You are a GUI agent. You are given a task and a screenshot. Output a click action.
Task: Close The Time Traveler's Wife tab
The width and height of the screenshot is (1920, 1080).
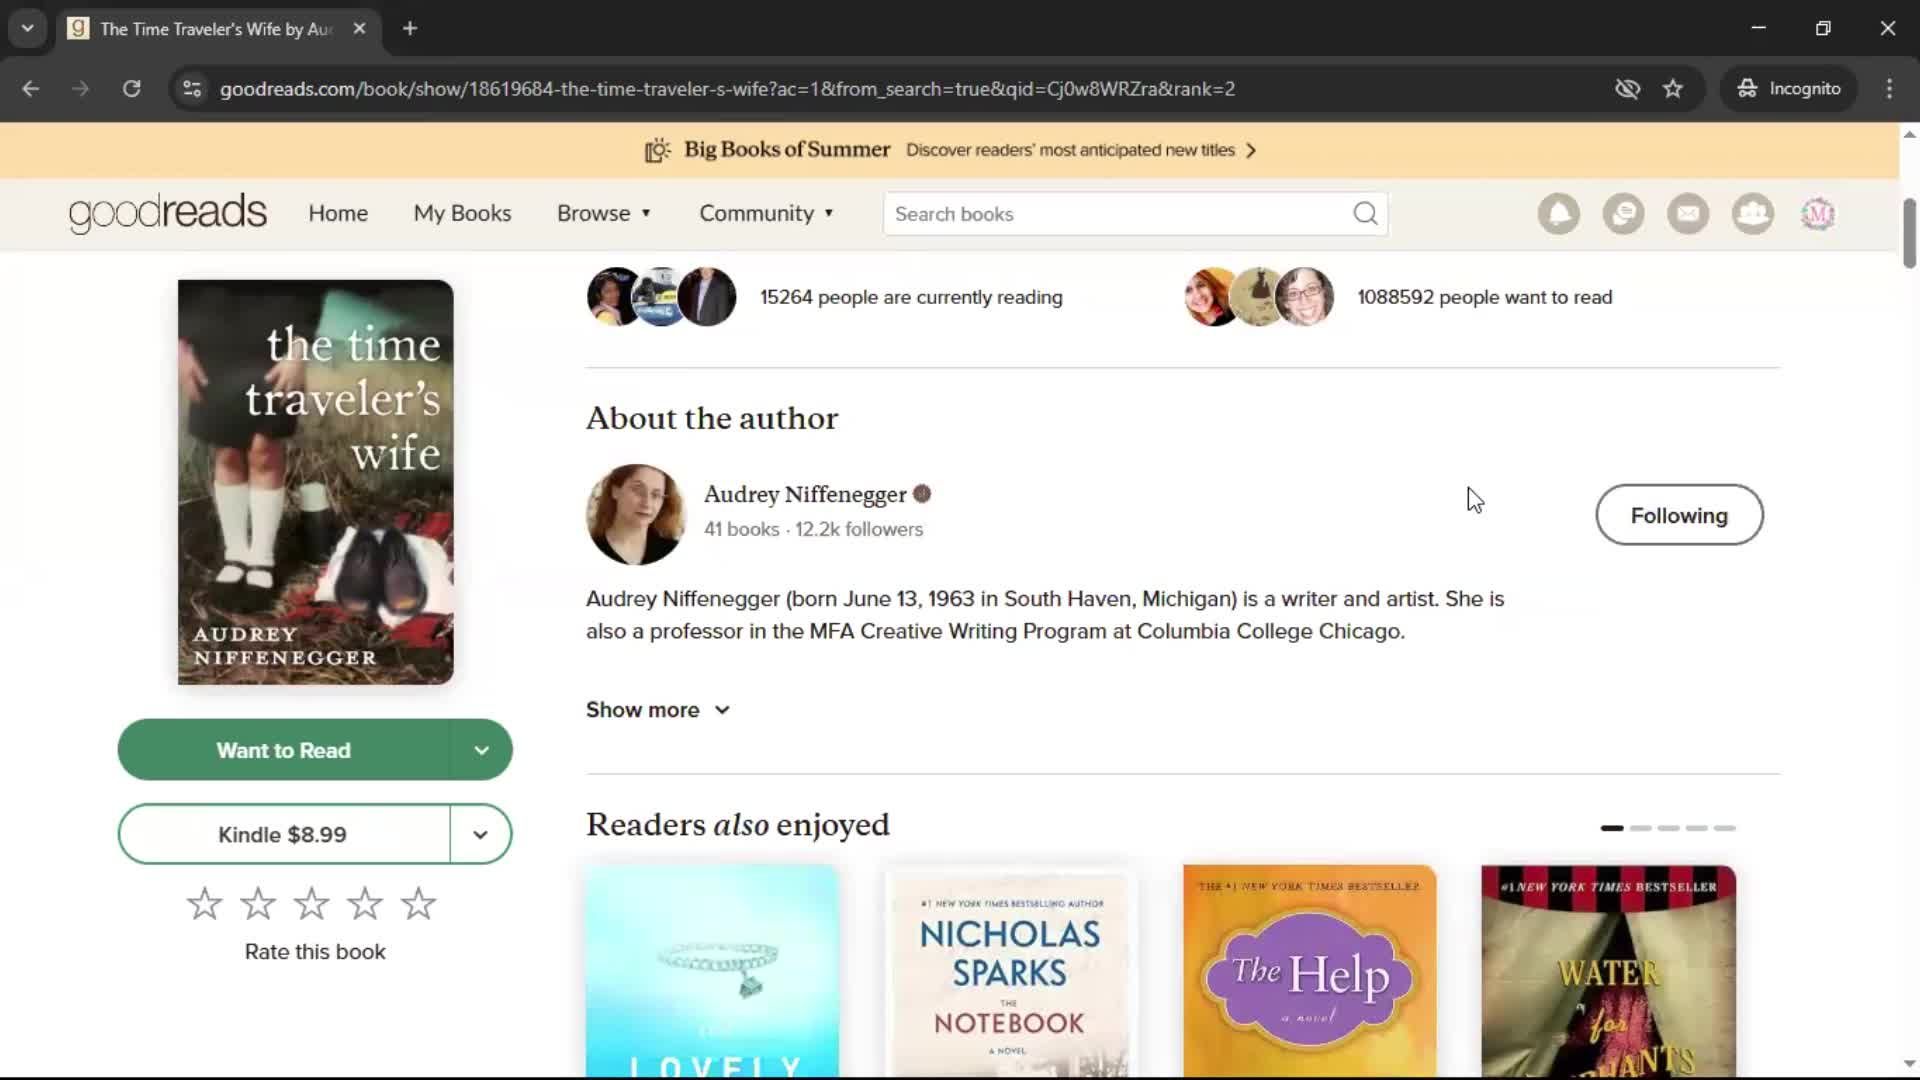click(x=359, y=28)
